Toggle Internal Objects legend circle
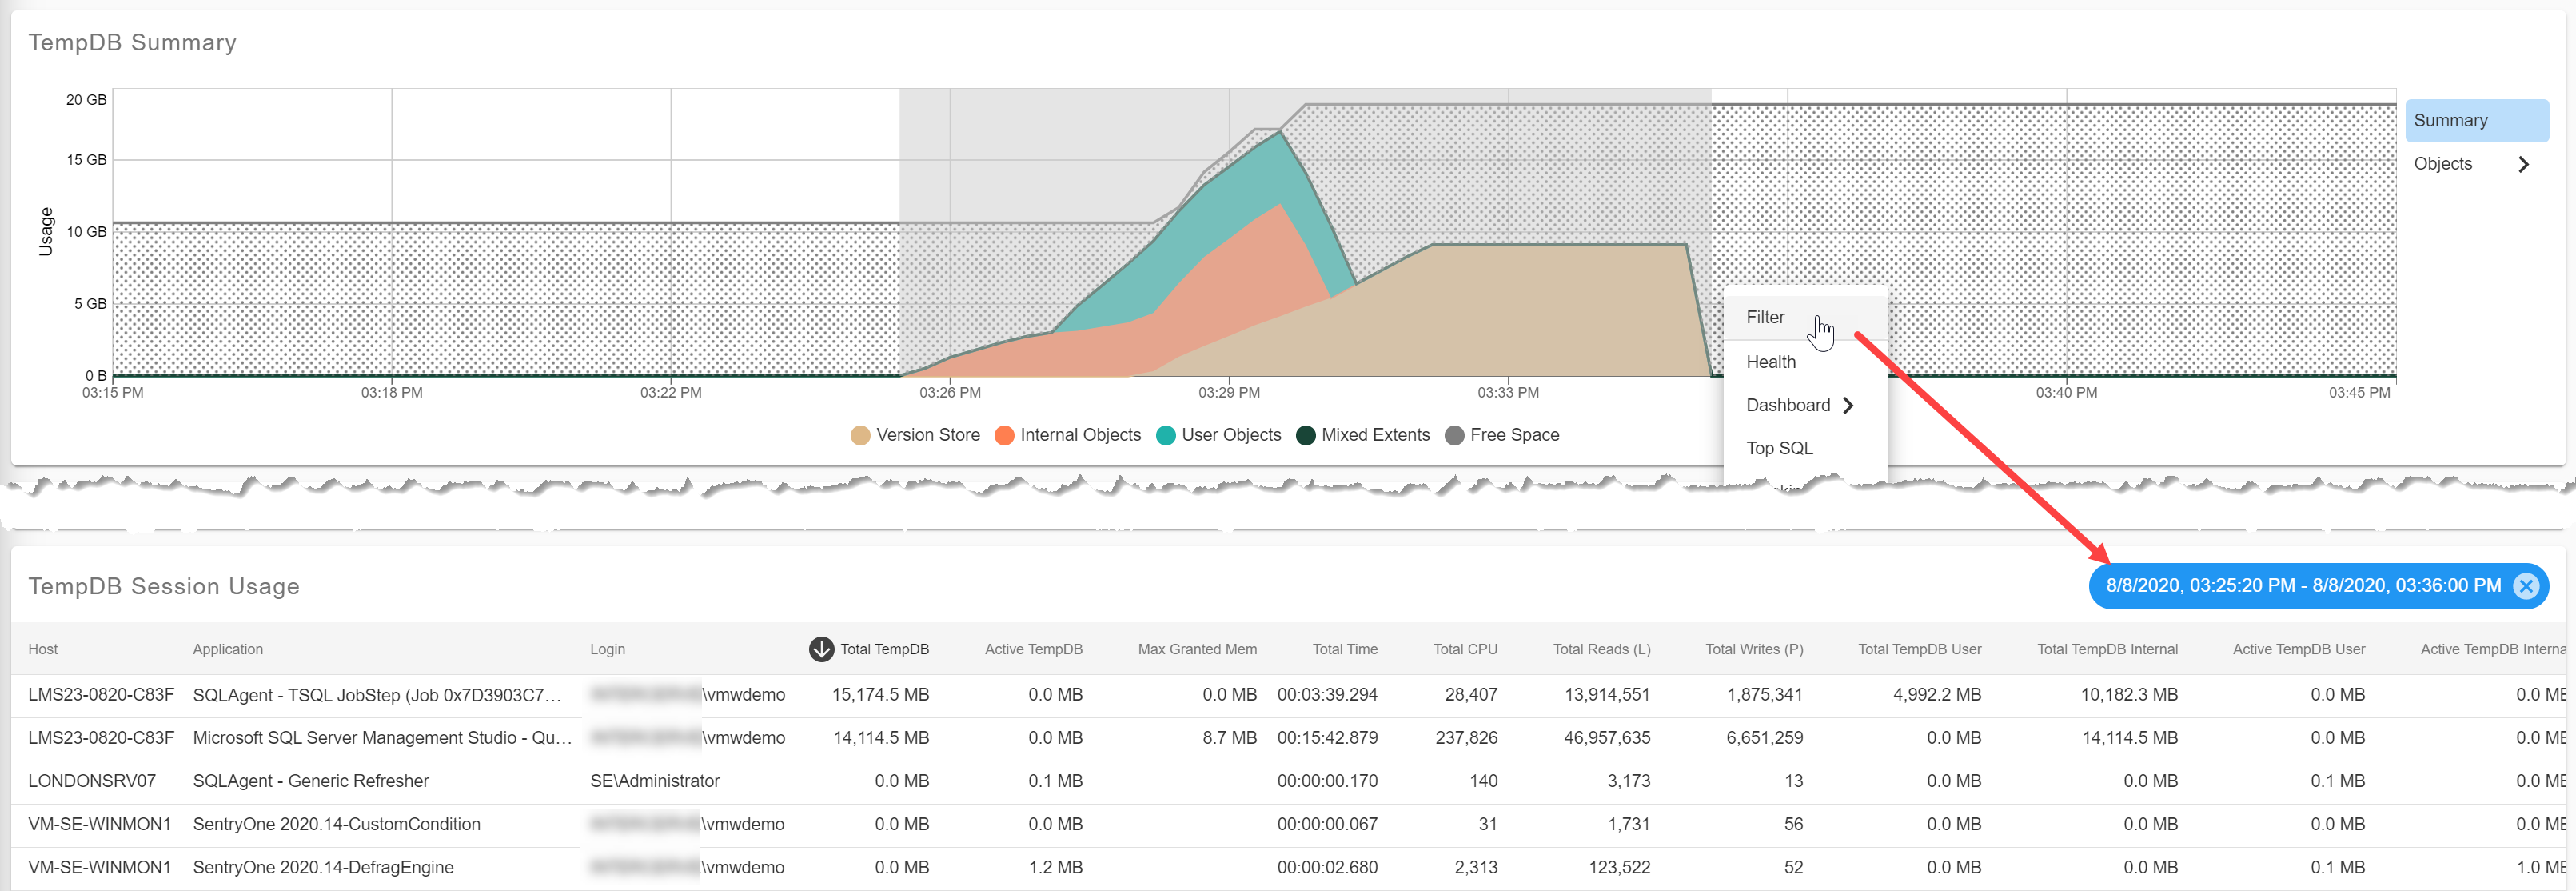The width and height of the screenshot is (2576, 891). [x=1004, y=435]
